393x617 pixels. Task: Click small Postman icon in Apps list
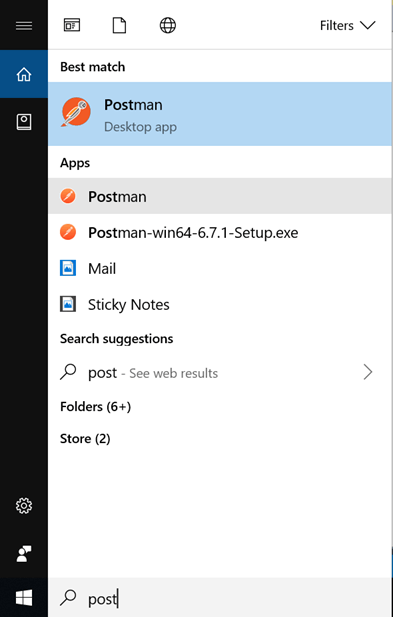[x=68, y=196]
